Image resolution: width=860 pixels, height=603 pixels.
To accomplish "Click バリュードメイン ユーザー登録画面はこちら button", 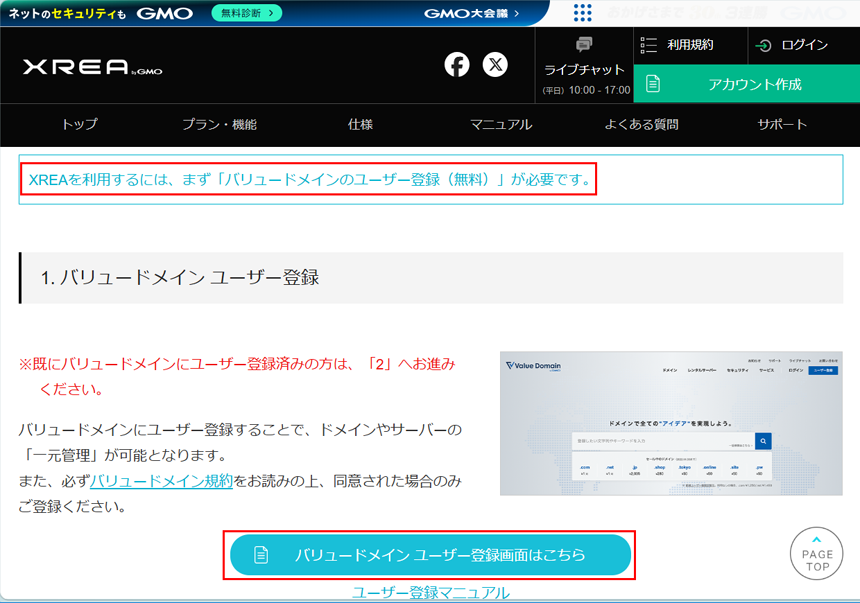I will [430, 555].
